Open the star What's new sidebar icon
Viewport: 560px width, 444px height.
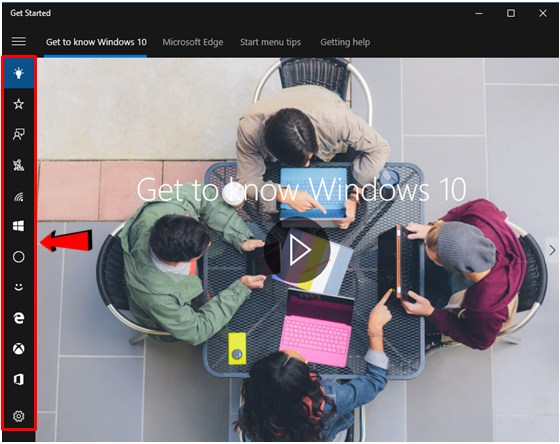[x=19, y=104]
